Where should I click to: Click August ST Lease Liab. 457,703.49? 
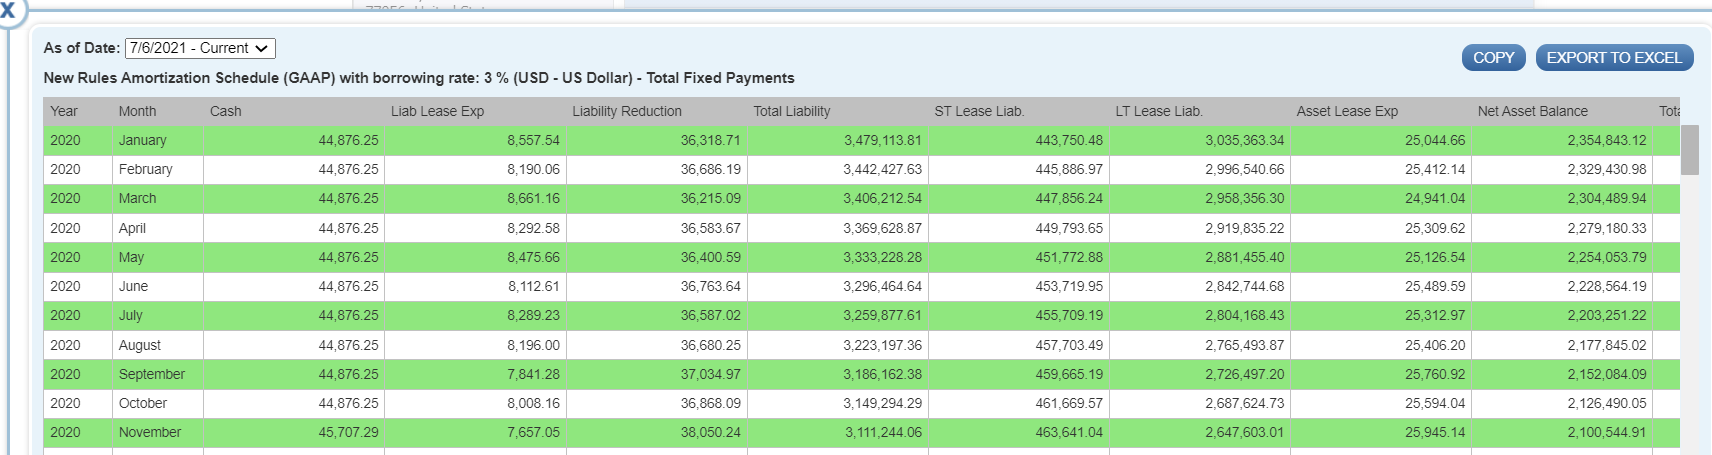coord(1069,345)
